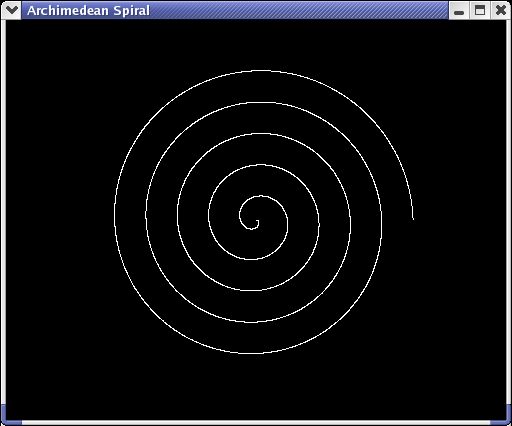
Task: Click the topmost point of the outermost spiral ring
Action: point(262,71)
